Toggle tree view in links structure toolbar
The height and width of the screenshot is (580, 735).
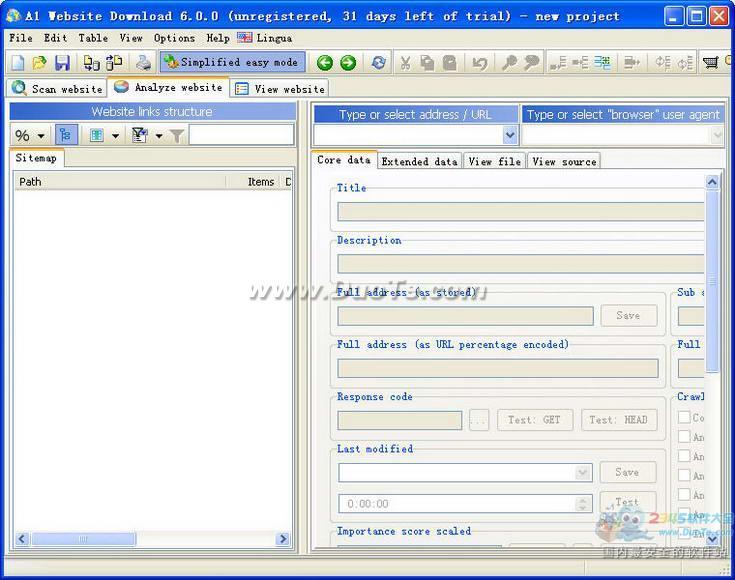pos(66,136)
